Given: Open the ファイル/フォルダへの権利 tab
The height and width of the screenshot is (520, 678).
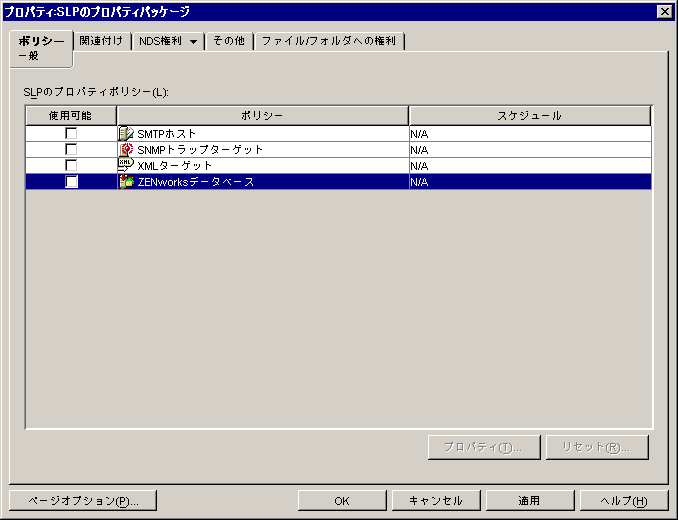Looking at the screenshot, I should pyautogui.click(x=329, y=41).
